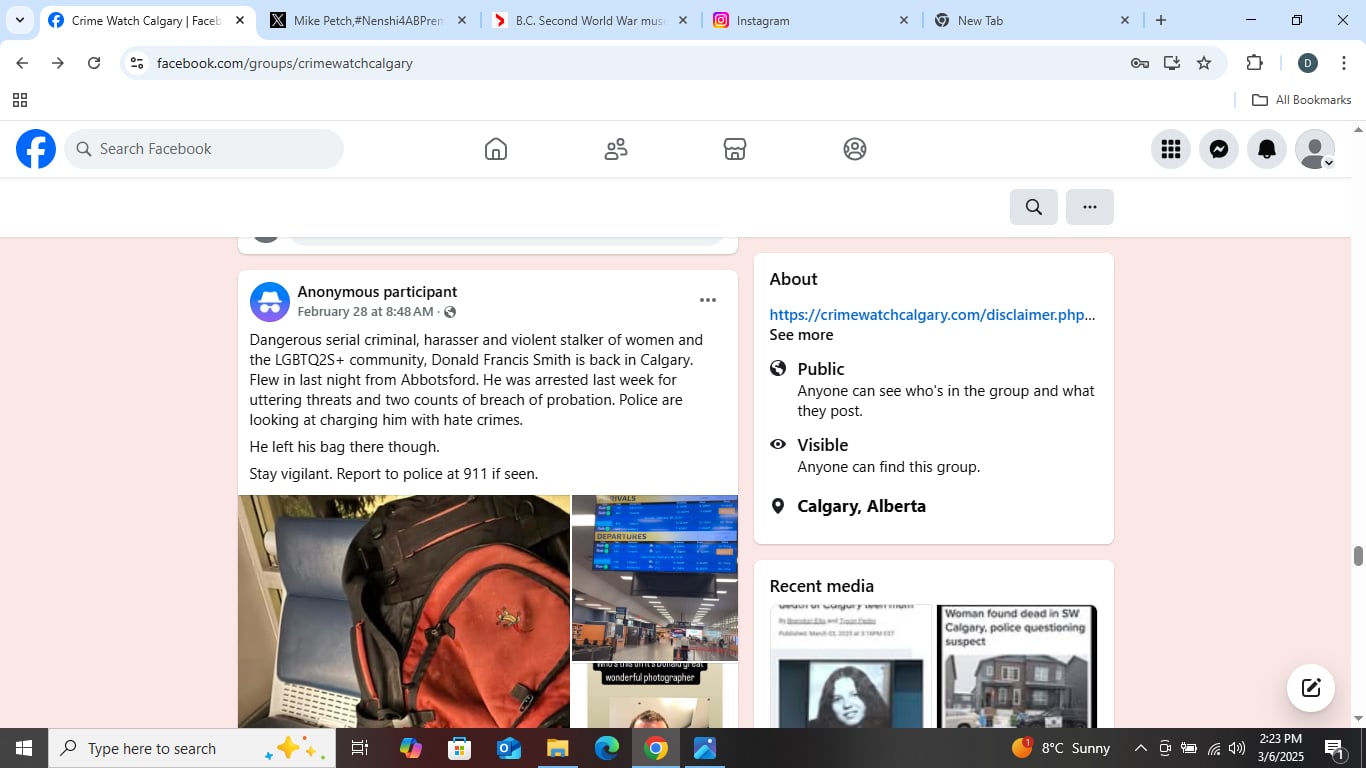Show hidden system tray icons
Viewport: 1366px width, 768px height.
[x=1140, y=748]
